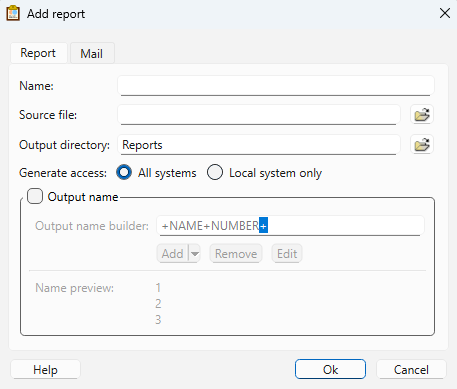Click the Name preview value 3
Screen dimensions: 457x389
pyautogui.click(x=158, y=320)
